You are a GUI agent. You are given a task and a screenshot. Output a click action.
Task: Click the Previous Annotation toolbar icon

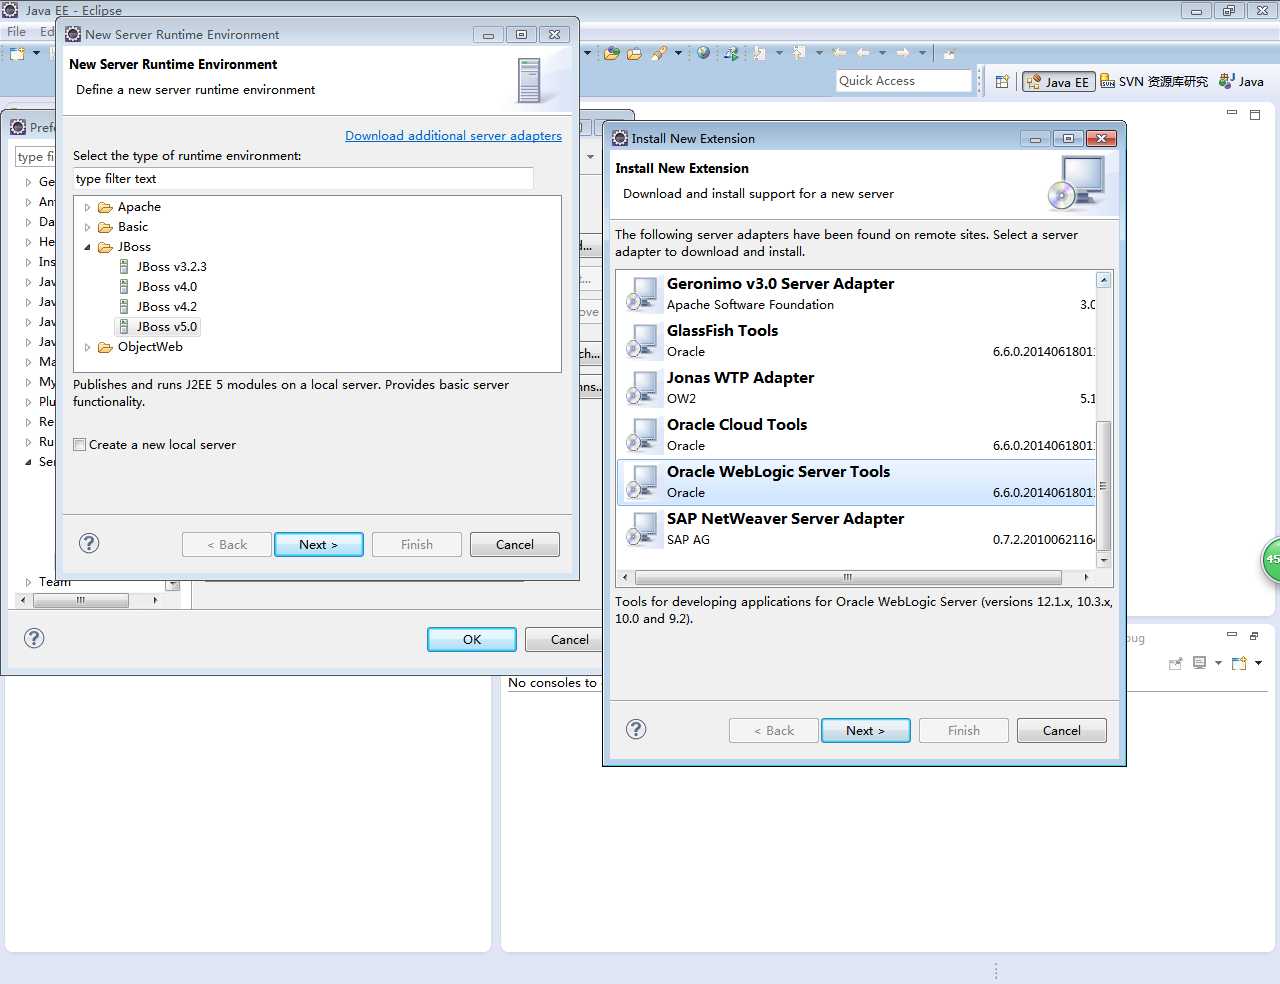799,53
